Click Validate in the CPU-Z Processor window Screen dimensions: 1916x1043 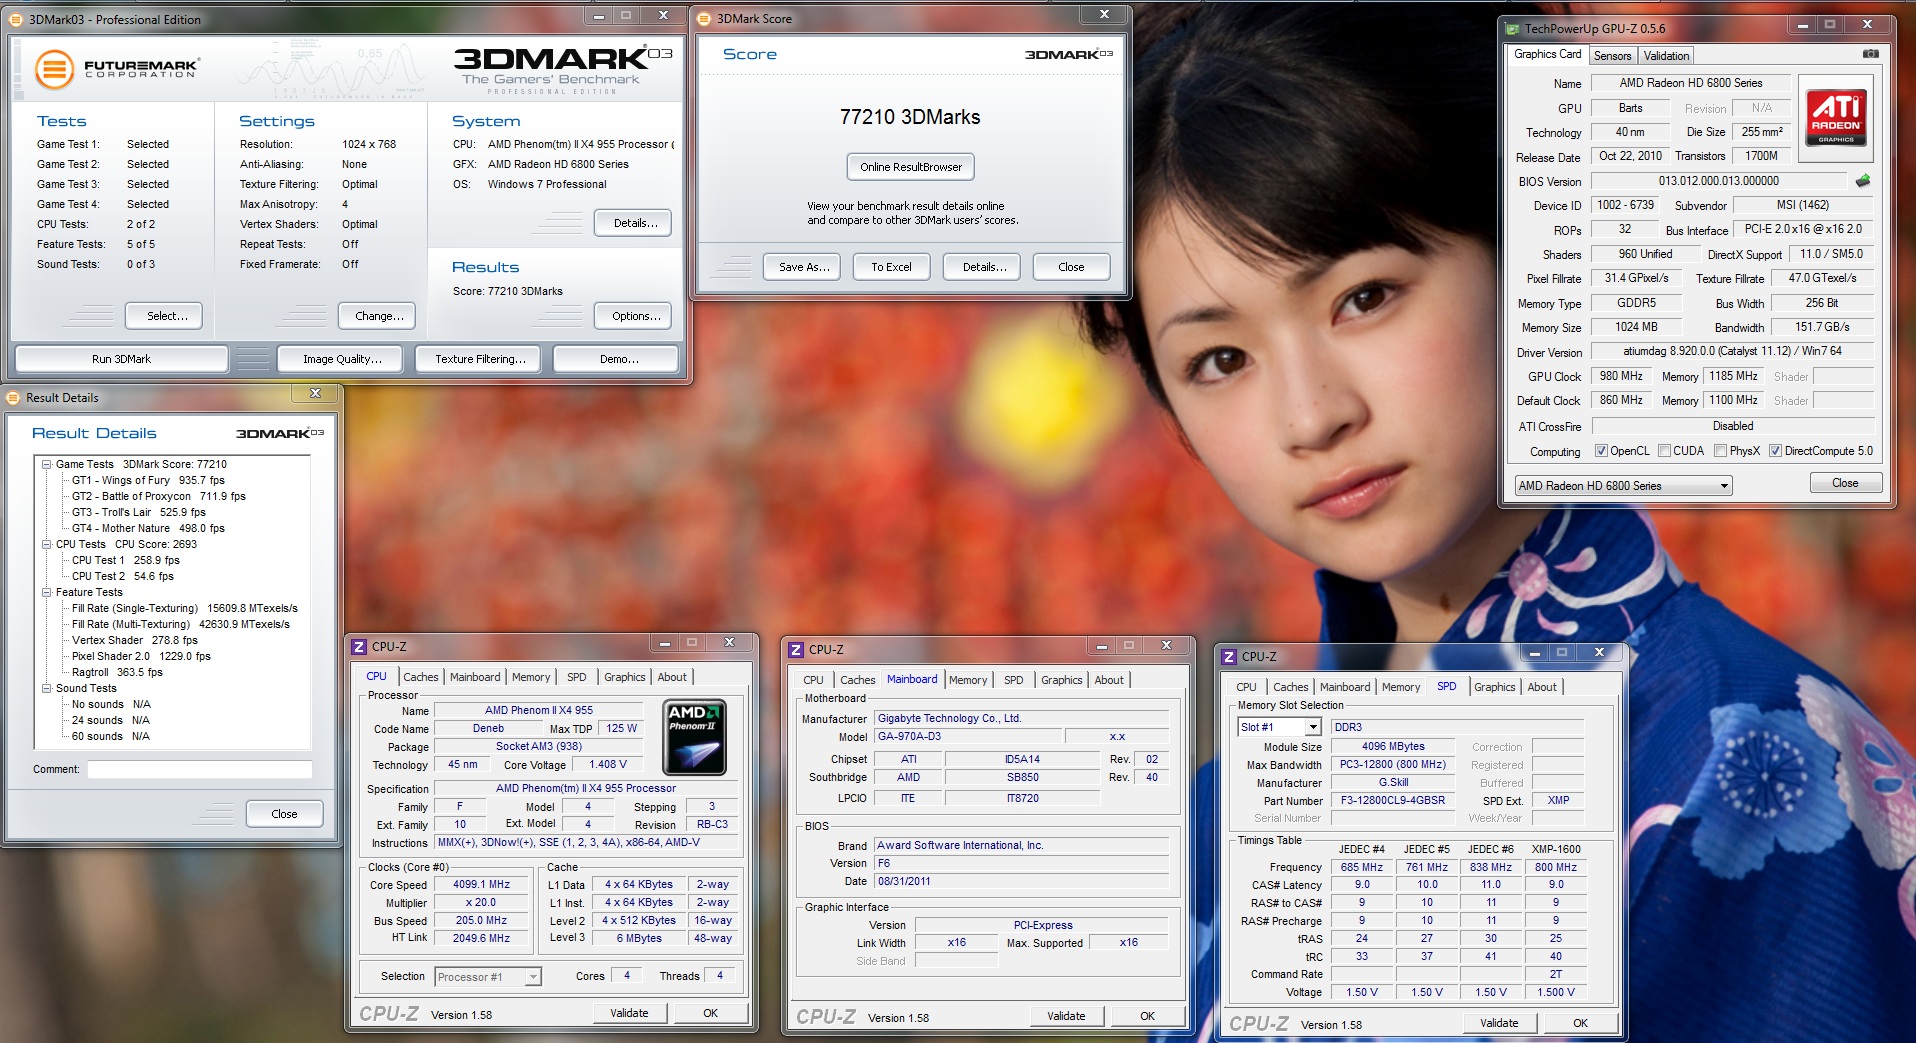point(629,1013)
